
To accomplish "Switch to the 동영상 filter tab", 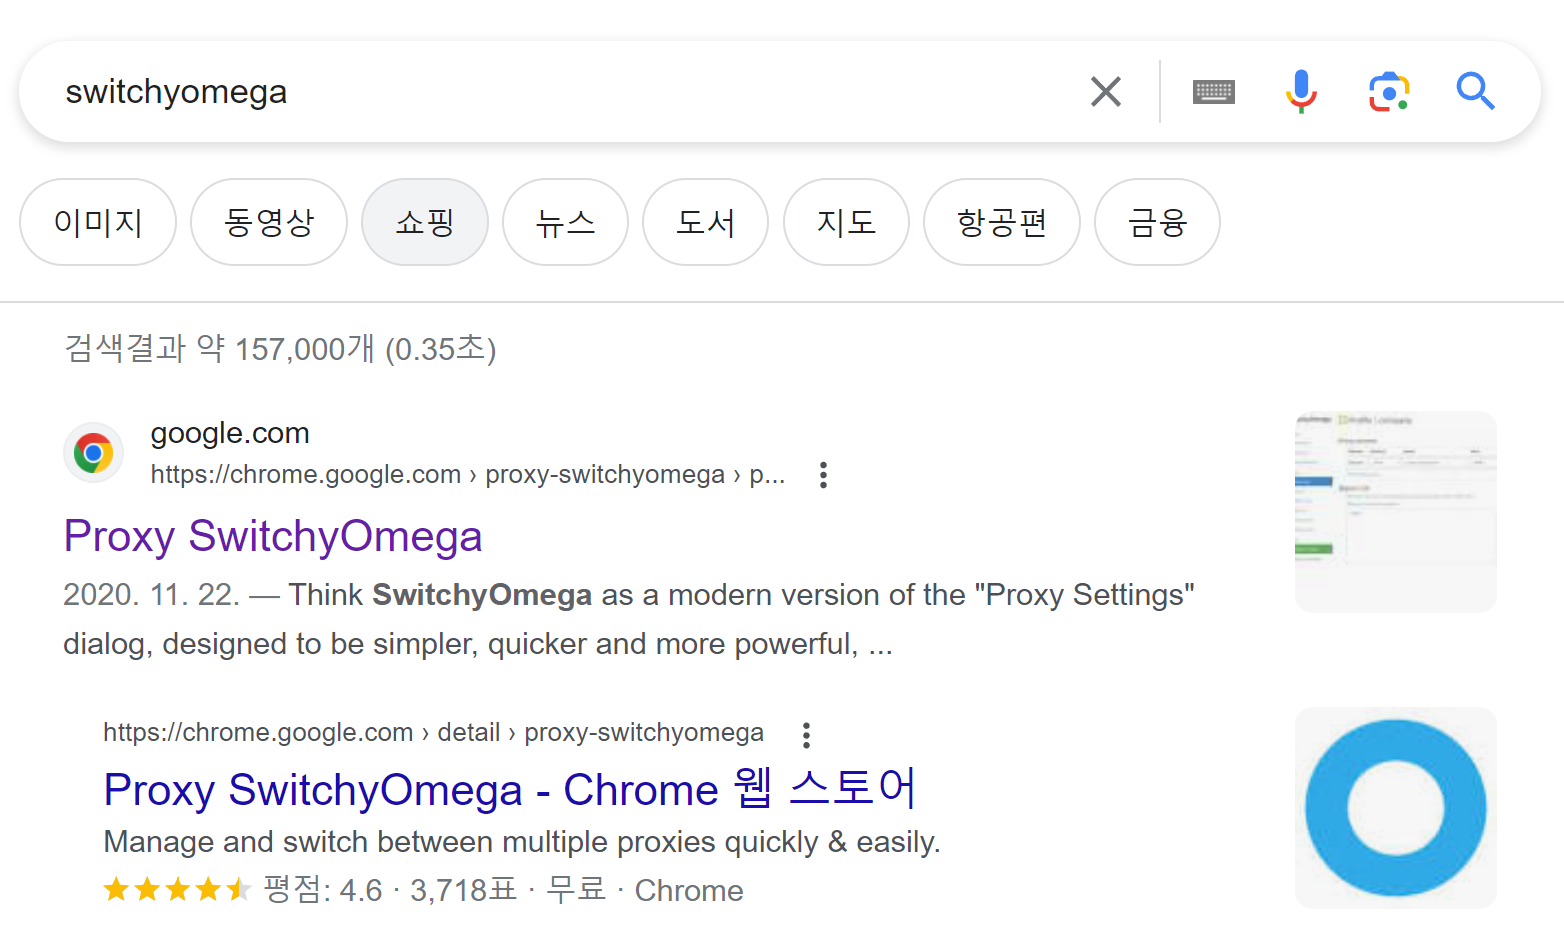I will click(x=269, y=222).
